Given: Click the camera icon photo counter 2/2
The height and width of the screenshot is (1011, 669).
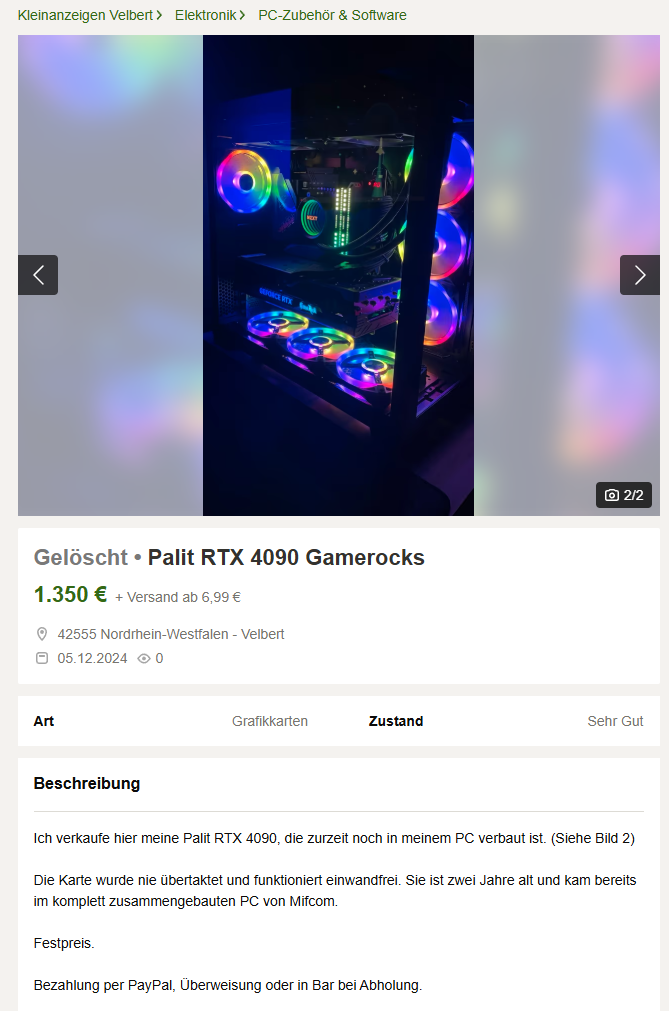Looking at the screenshot, I should click(624, 495).
